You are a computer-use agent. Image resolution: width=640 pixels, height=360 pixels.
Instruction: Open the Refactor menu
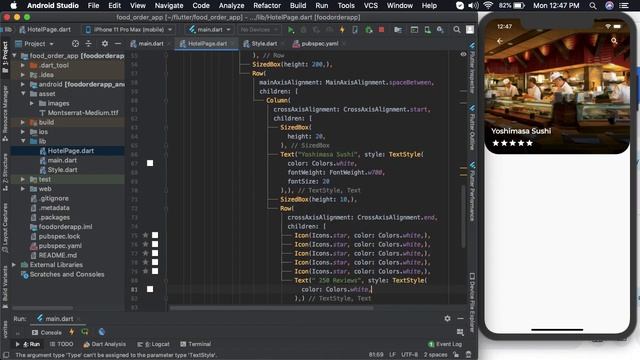tap(267, 6)
